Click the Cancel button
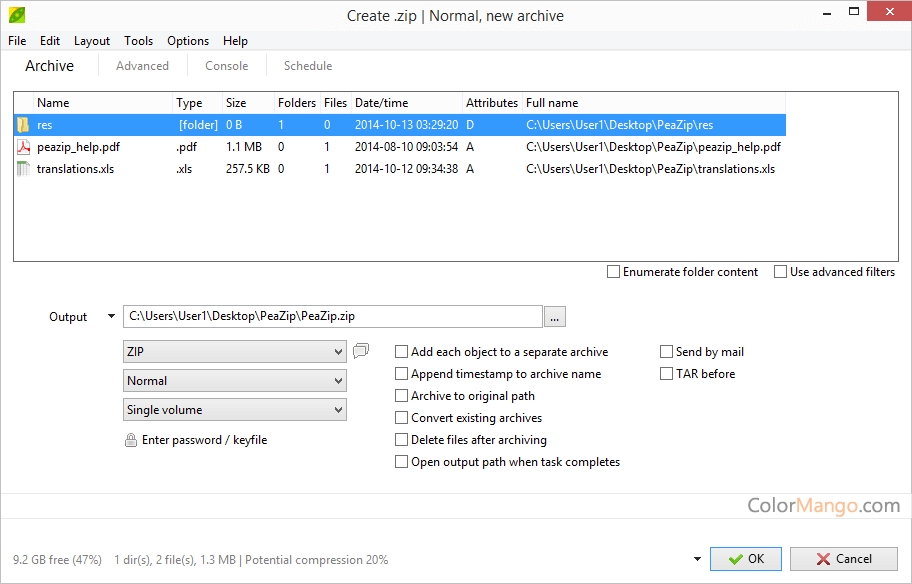This screenshot has width=912, height=584. point(844,559)
